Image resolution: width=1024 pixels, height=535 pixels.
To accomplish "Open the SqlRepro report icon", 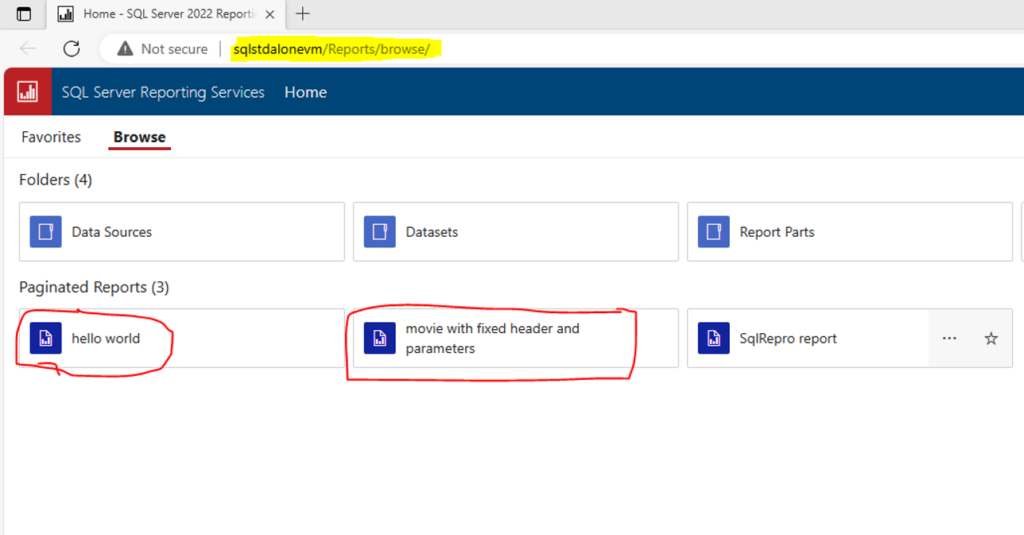I will coord(714,338).
